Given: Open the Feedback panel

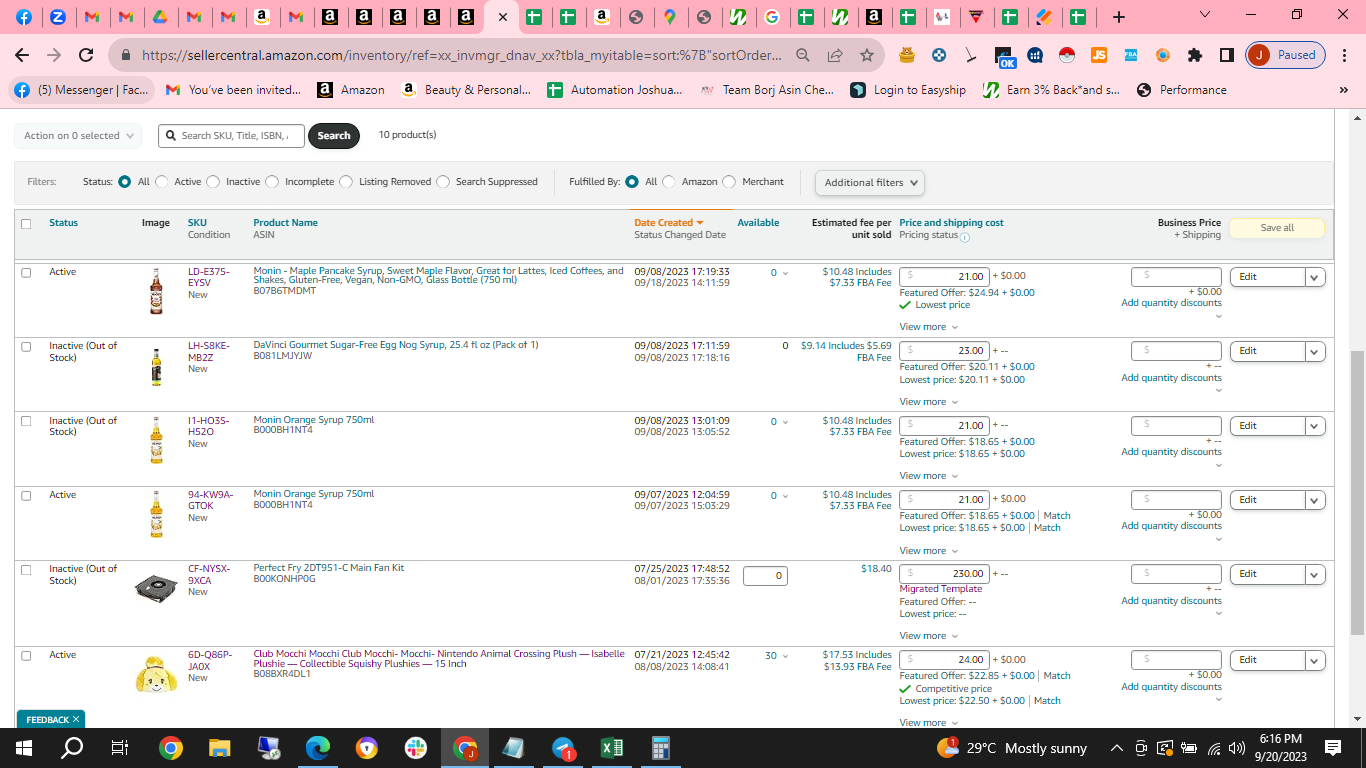Looking at the screenshot, I should [47, 719].
